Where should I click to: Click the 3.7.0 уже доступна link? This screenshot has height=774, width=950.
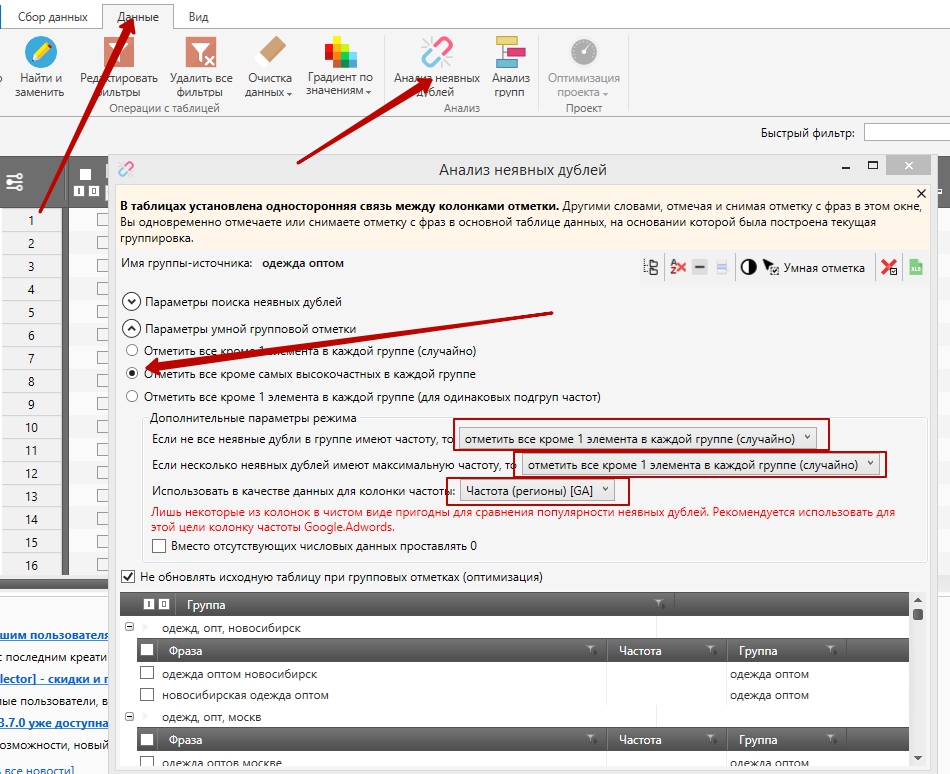point(54,723)
